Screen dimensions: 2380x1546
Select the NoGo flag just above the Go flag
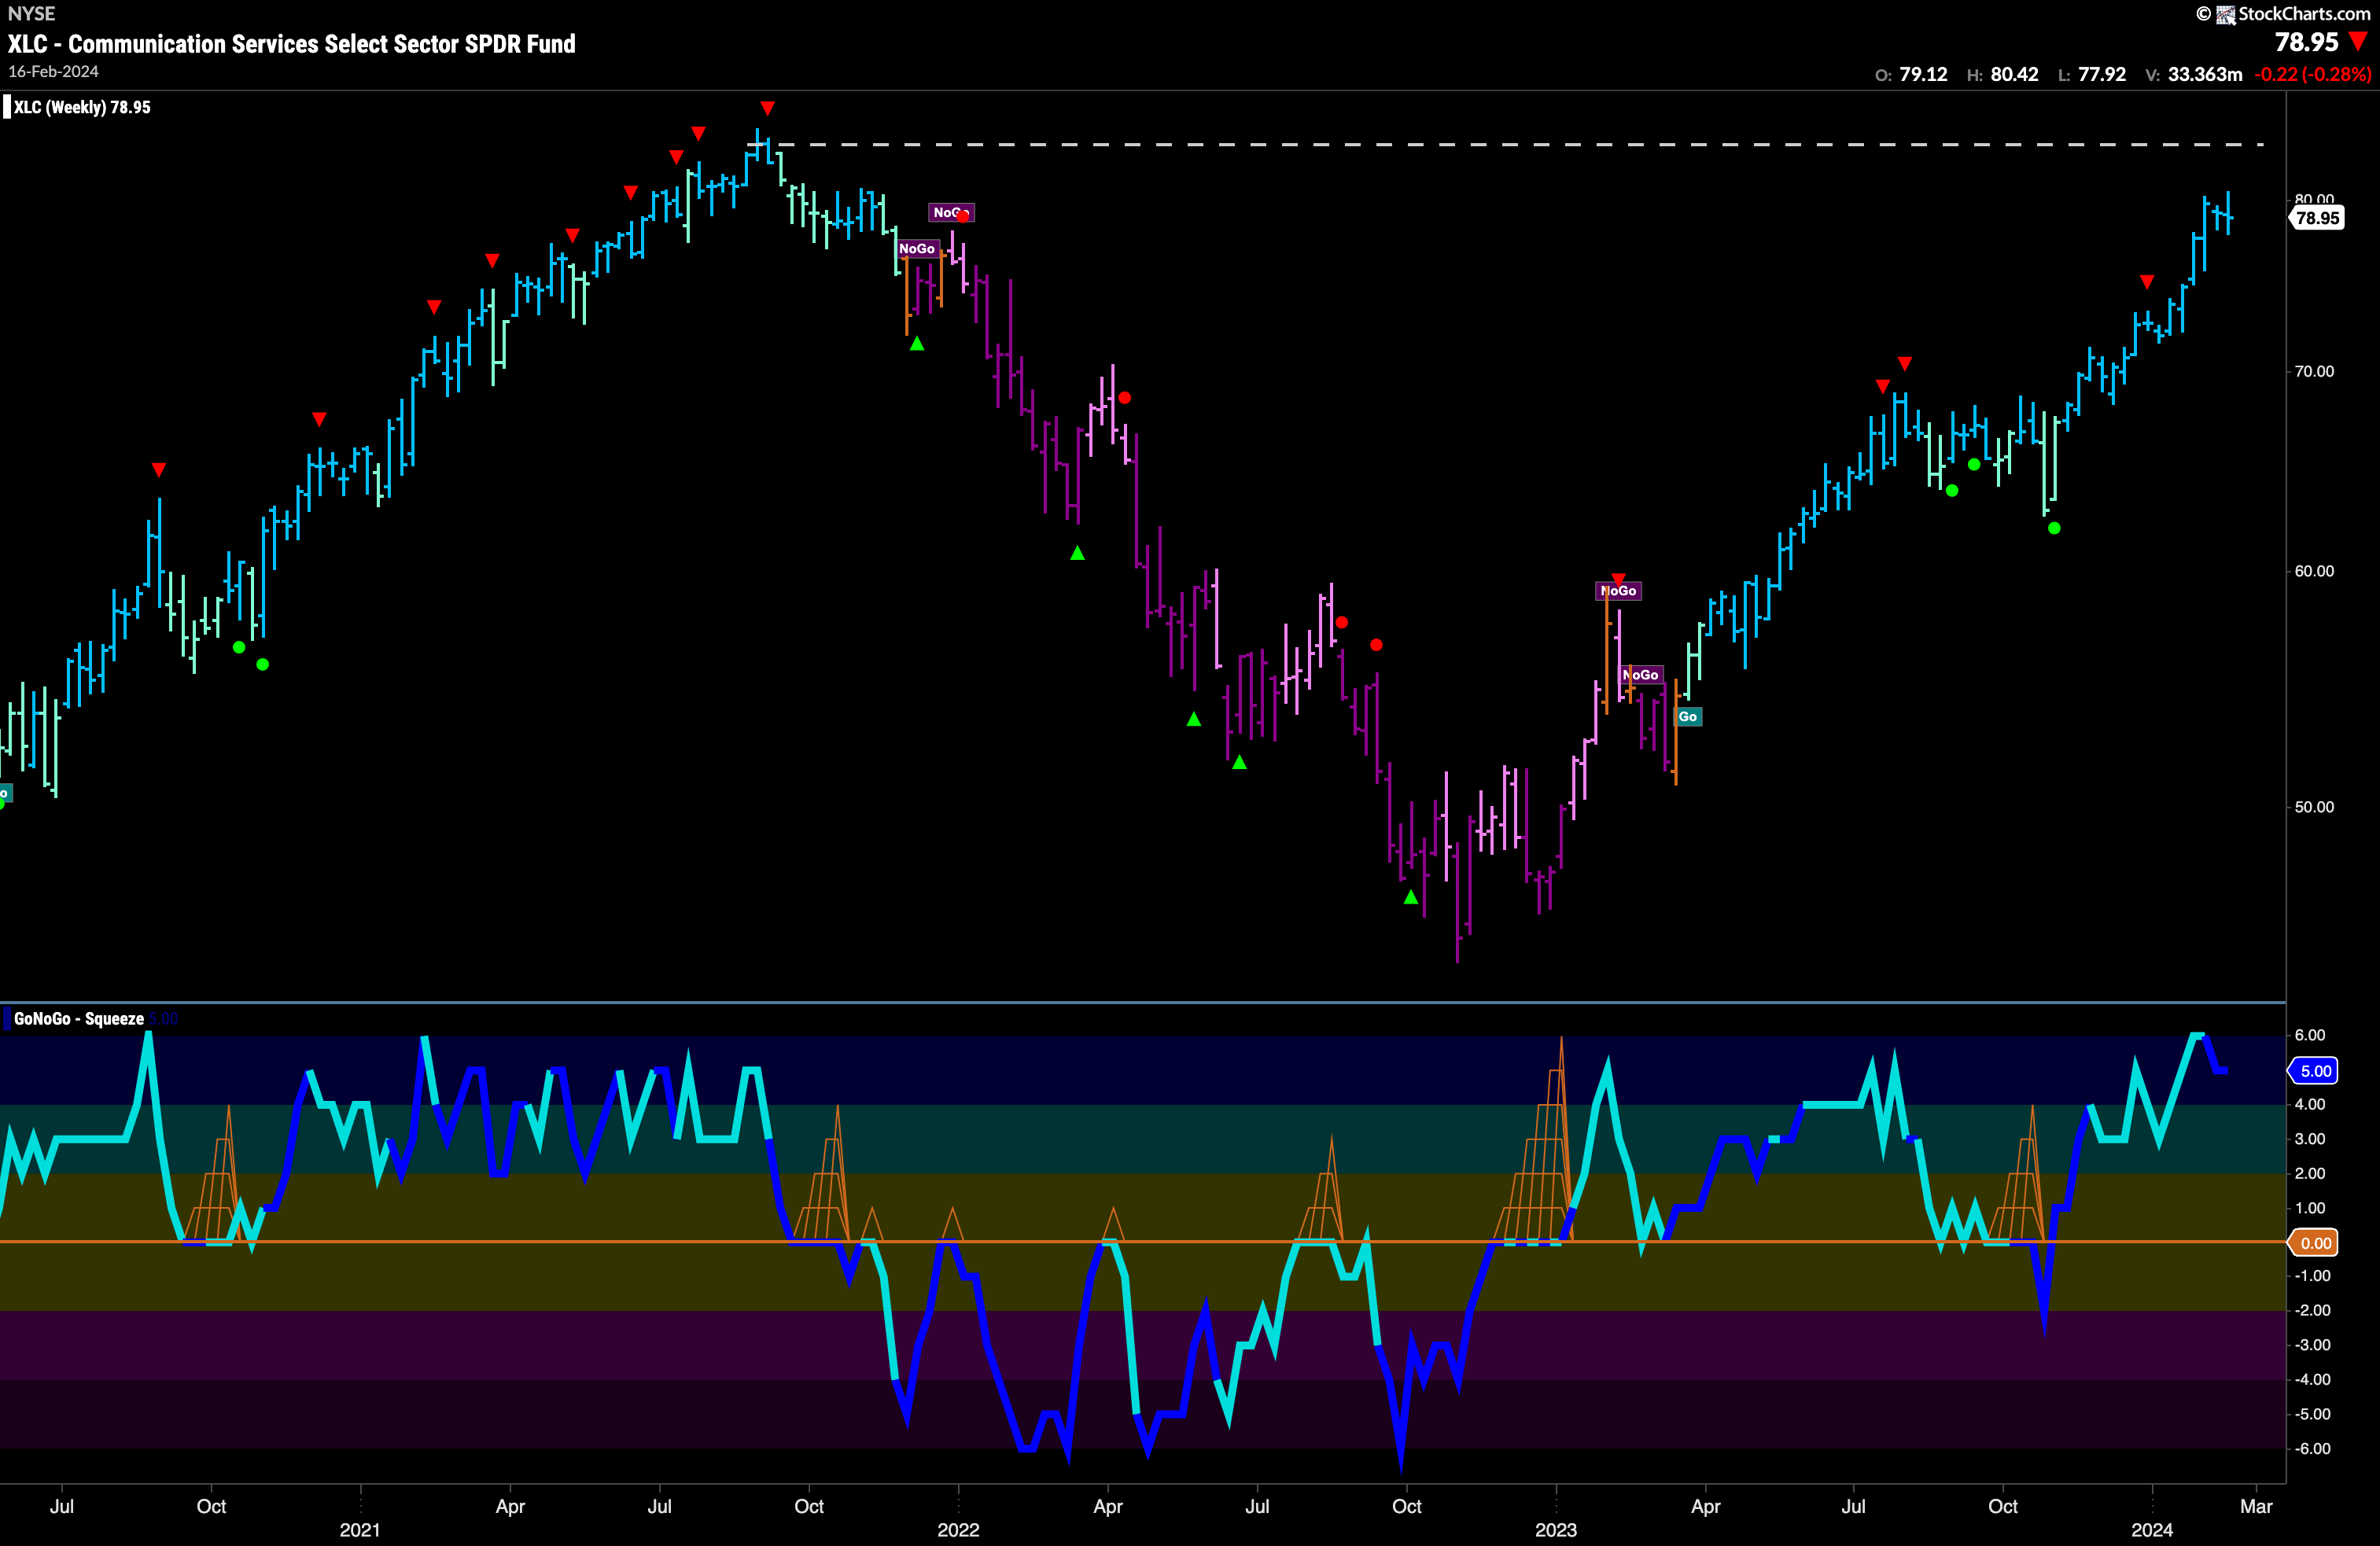click(1641, 675)
